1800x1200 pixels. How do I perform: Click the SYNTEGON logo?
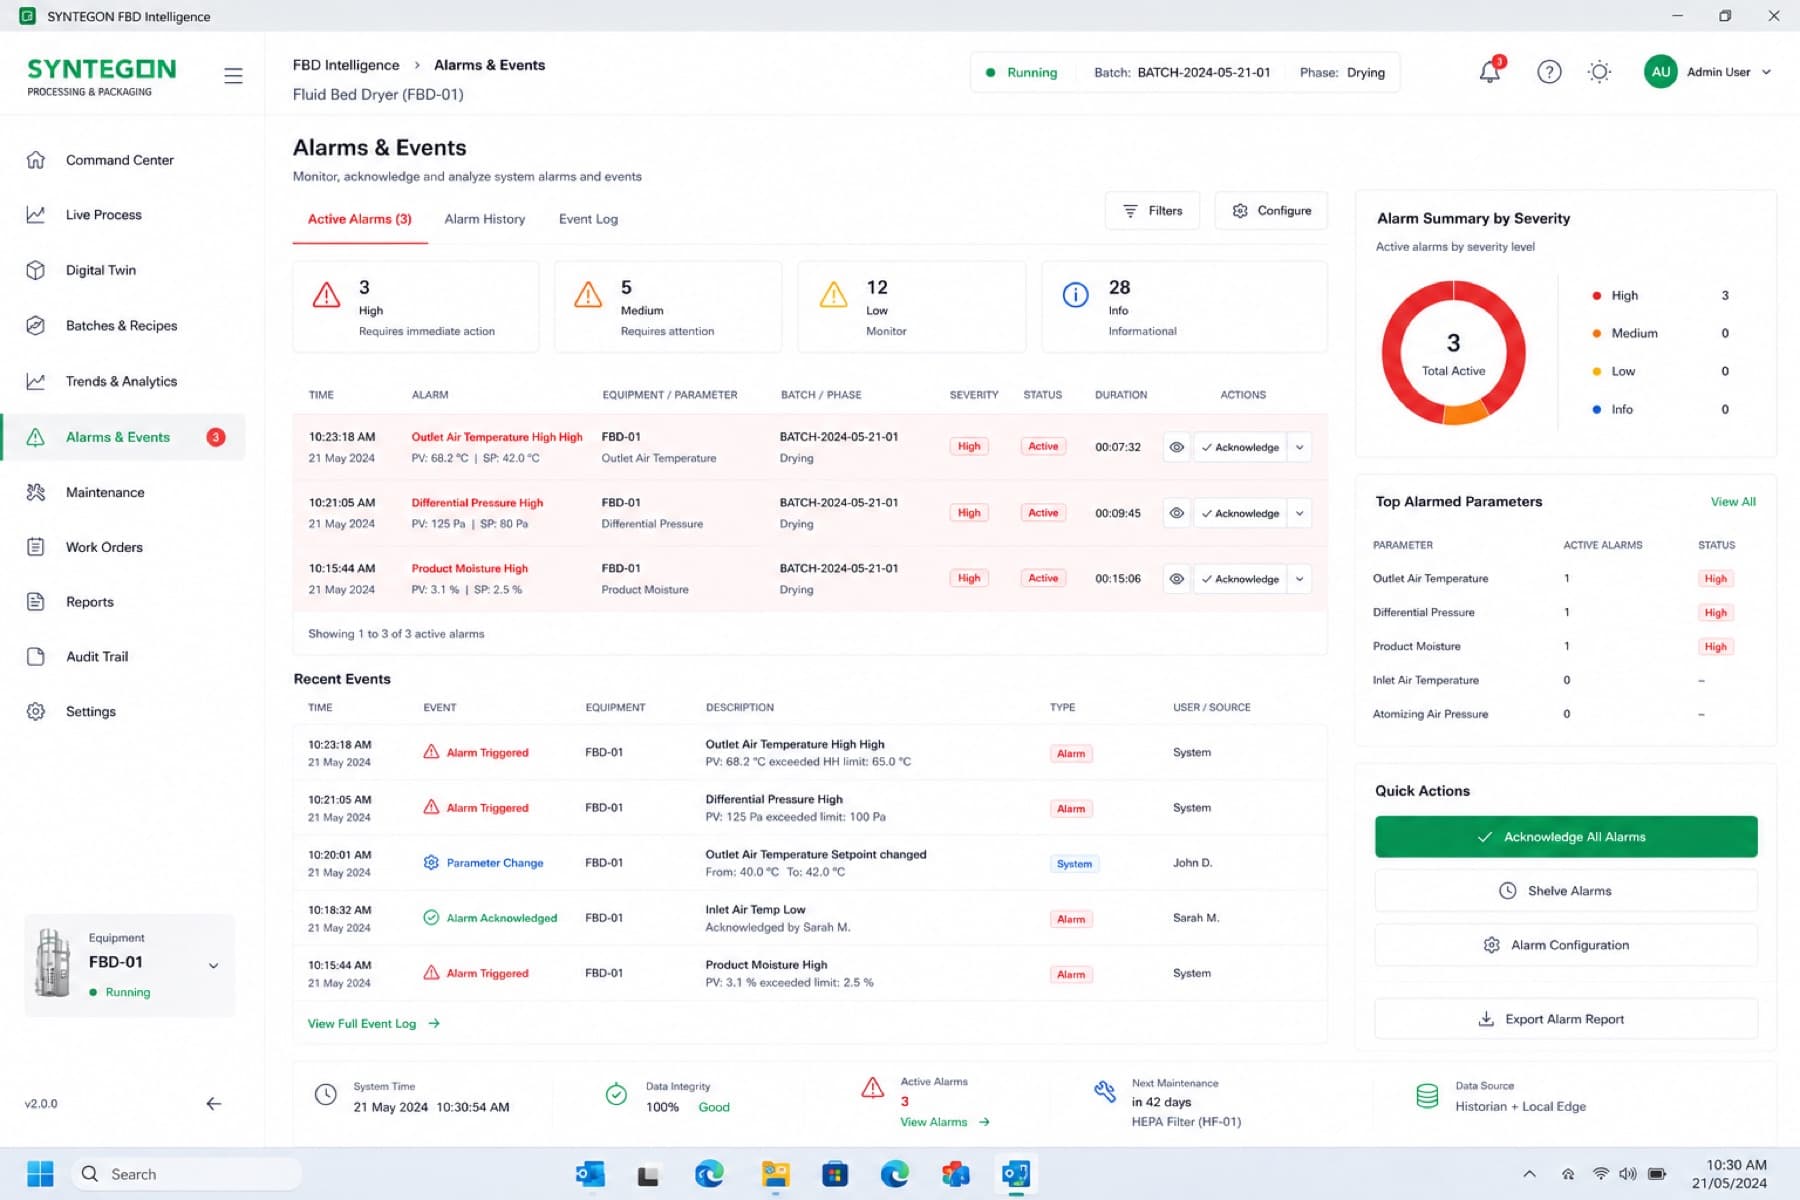click(x=101, y=77)
